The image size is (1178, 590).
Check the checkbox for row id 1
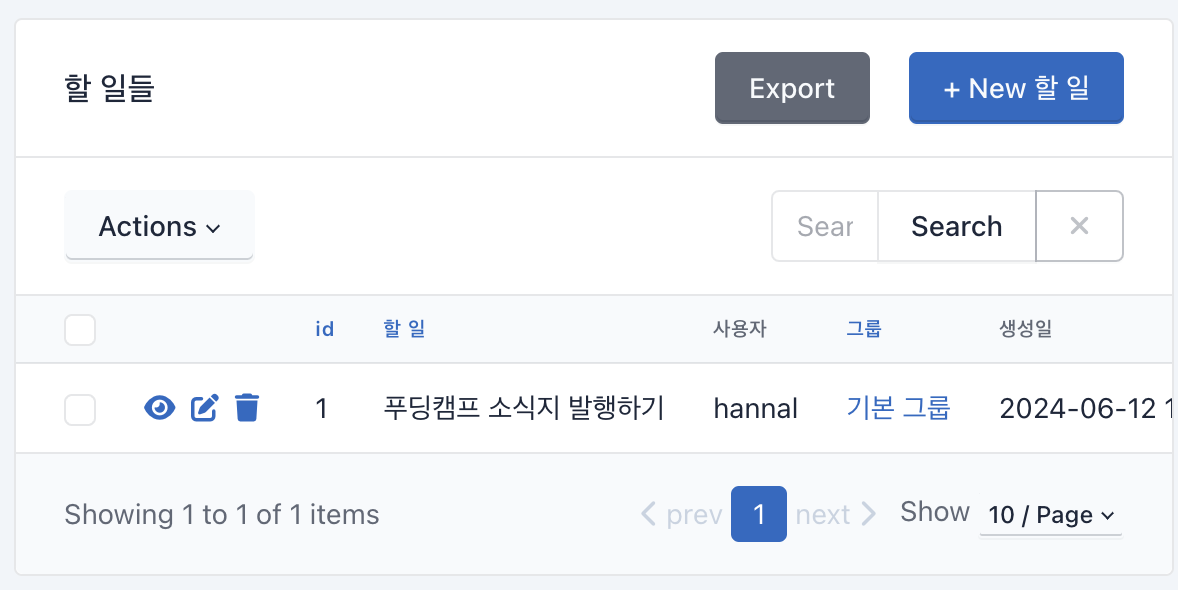tap(80, 409)
